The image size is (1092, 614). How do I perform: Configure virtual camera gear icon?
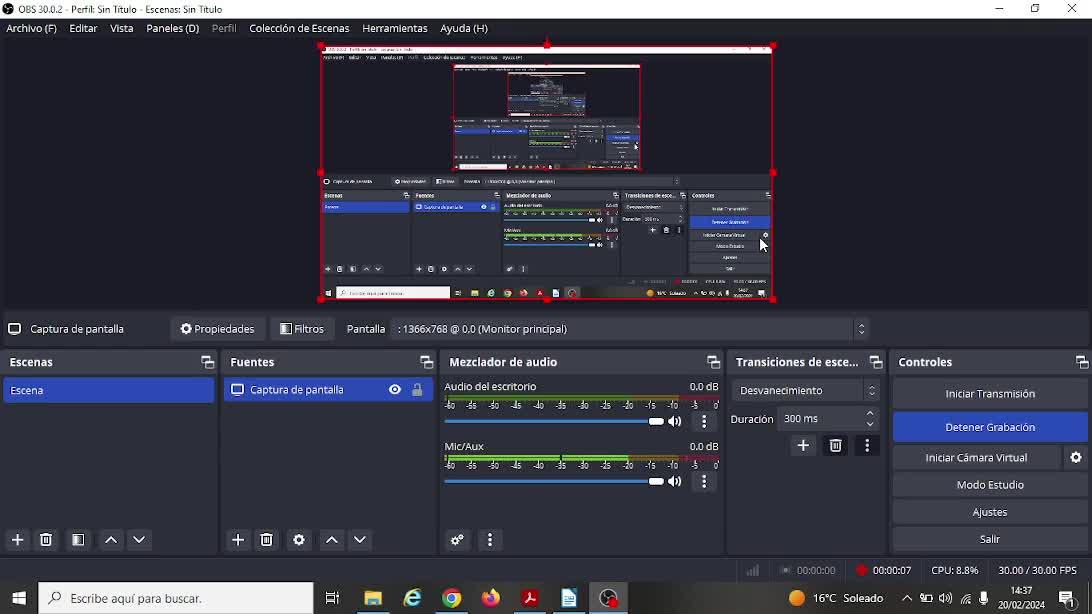(x=1076, y=457)
